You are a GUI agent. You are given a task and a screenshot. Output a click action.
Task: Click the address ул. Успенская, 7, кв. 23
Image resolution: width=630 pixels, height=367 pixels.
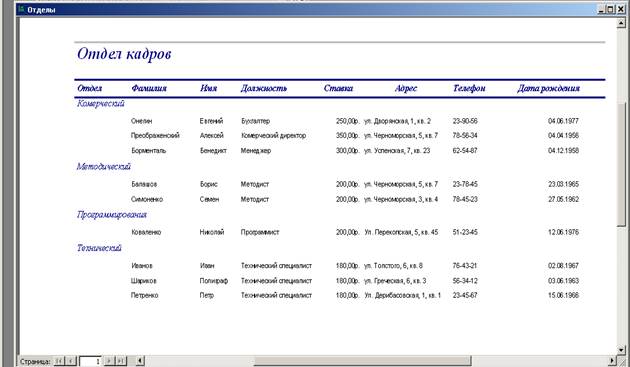point(397,151)
